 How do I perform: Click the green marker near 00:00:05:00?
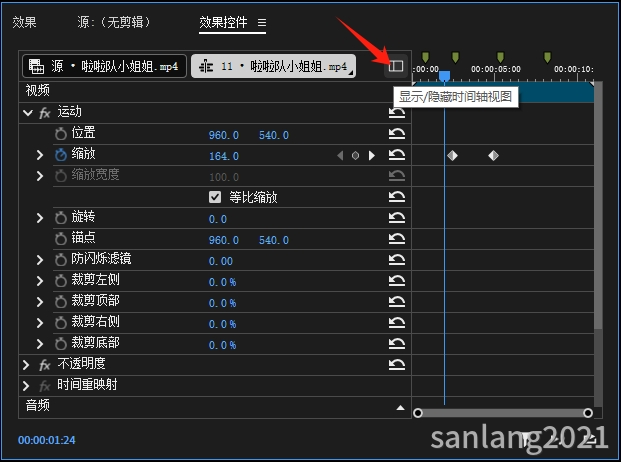pyautogui.click(x=500, y=57)
